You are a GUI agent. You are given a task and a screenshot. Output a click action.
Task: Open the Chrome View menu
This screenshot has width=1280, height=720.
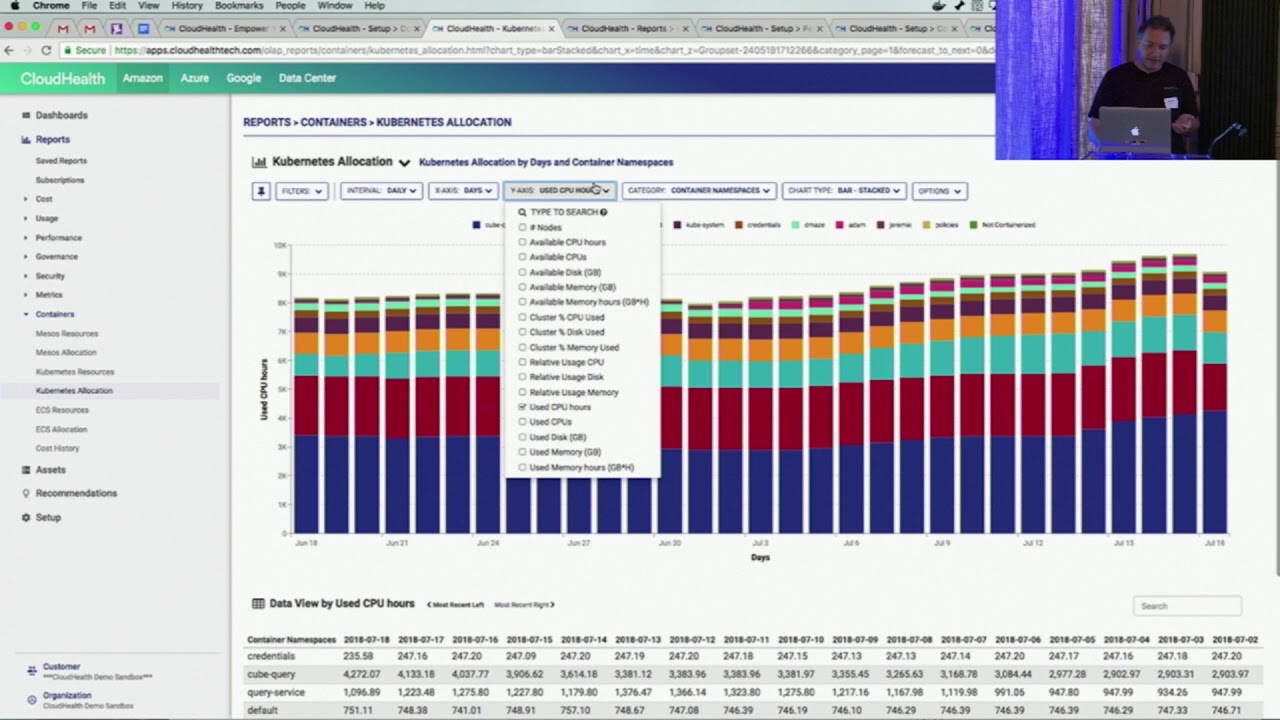point(149,6)
